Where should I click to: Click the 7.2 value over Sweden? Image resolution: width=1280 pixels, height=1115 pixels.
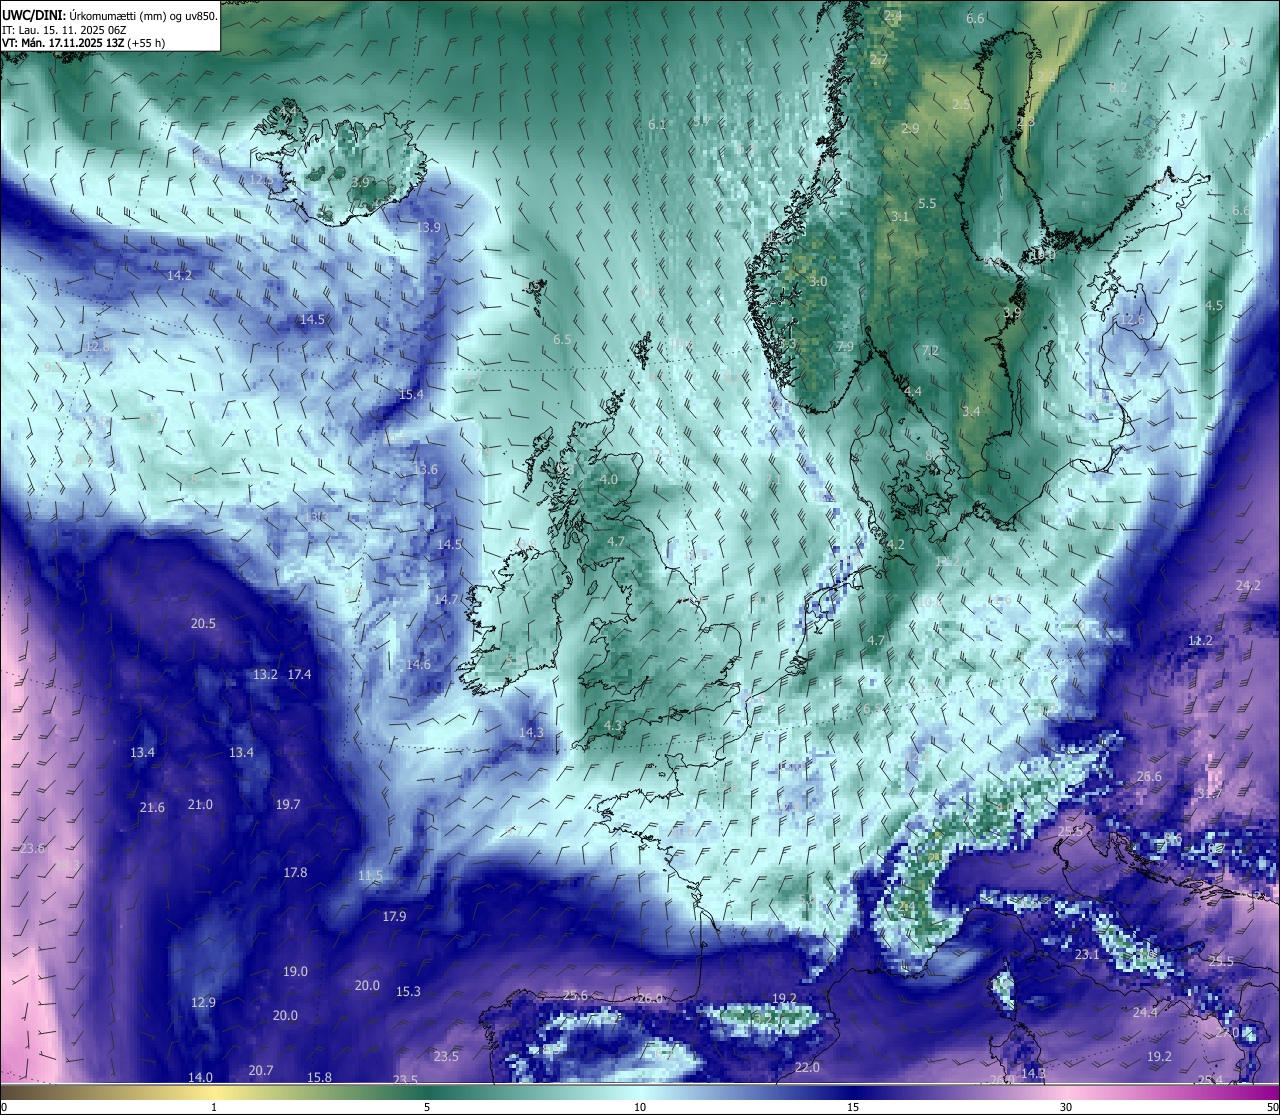pos(930,351)
